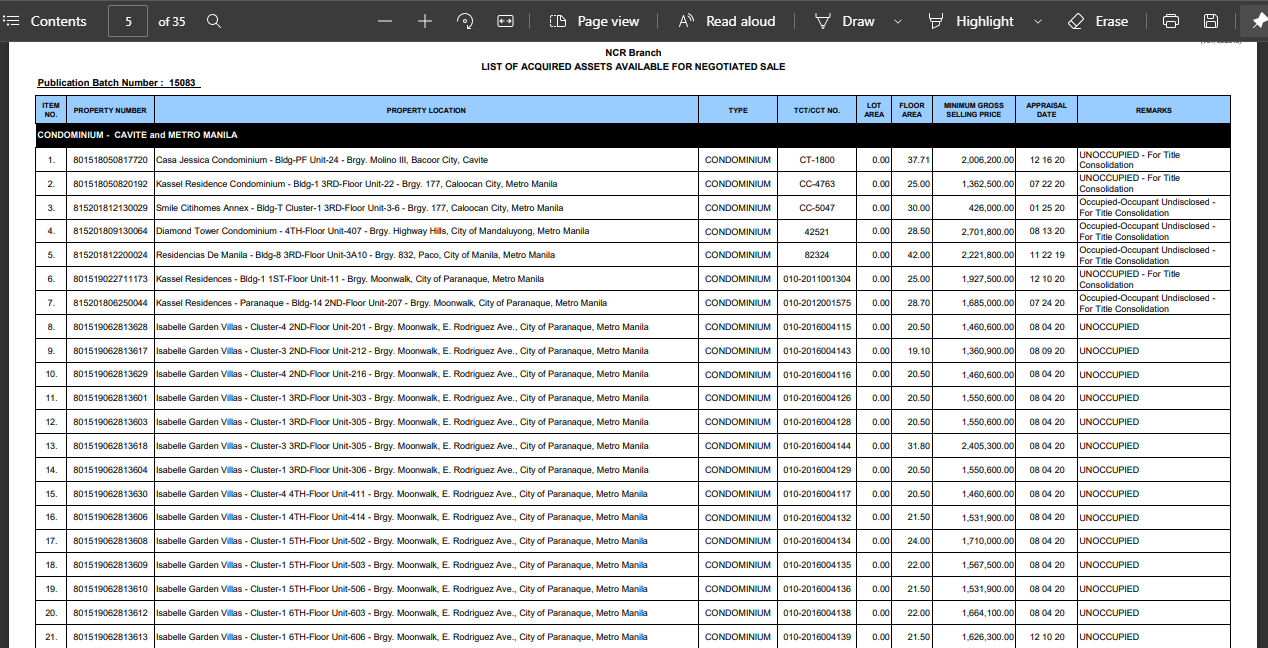1268x648 pixels.
Task: Click TCT number CC-4763
Action: [817, 184]
